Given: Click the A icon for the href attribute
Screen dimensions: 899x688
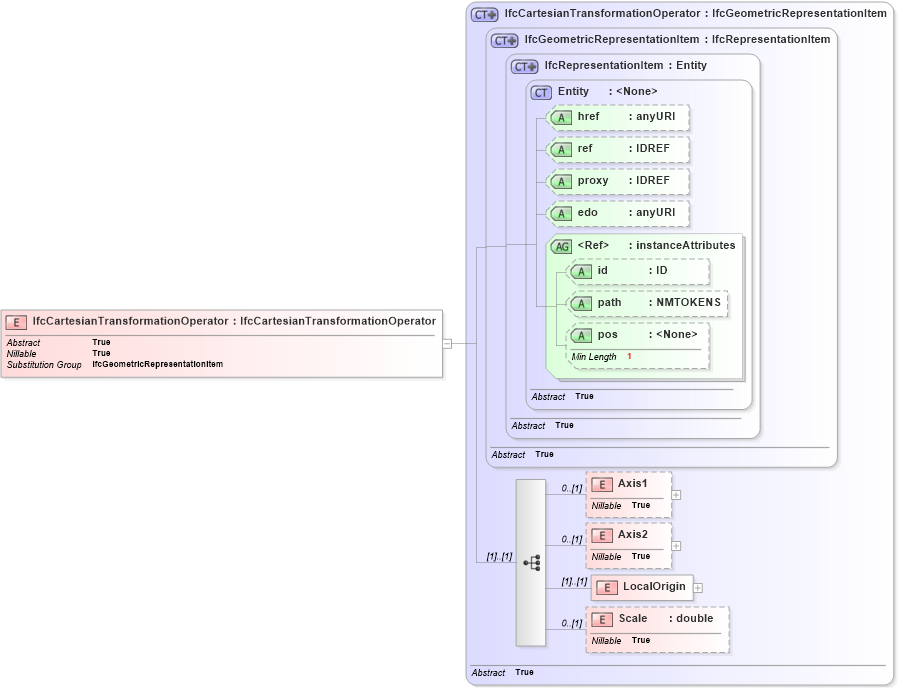Looking at the screenshot, I should click(561, 117).
